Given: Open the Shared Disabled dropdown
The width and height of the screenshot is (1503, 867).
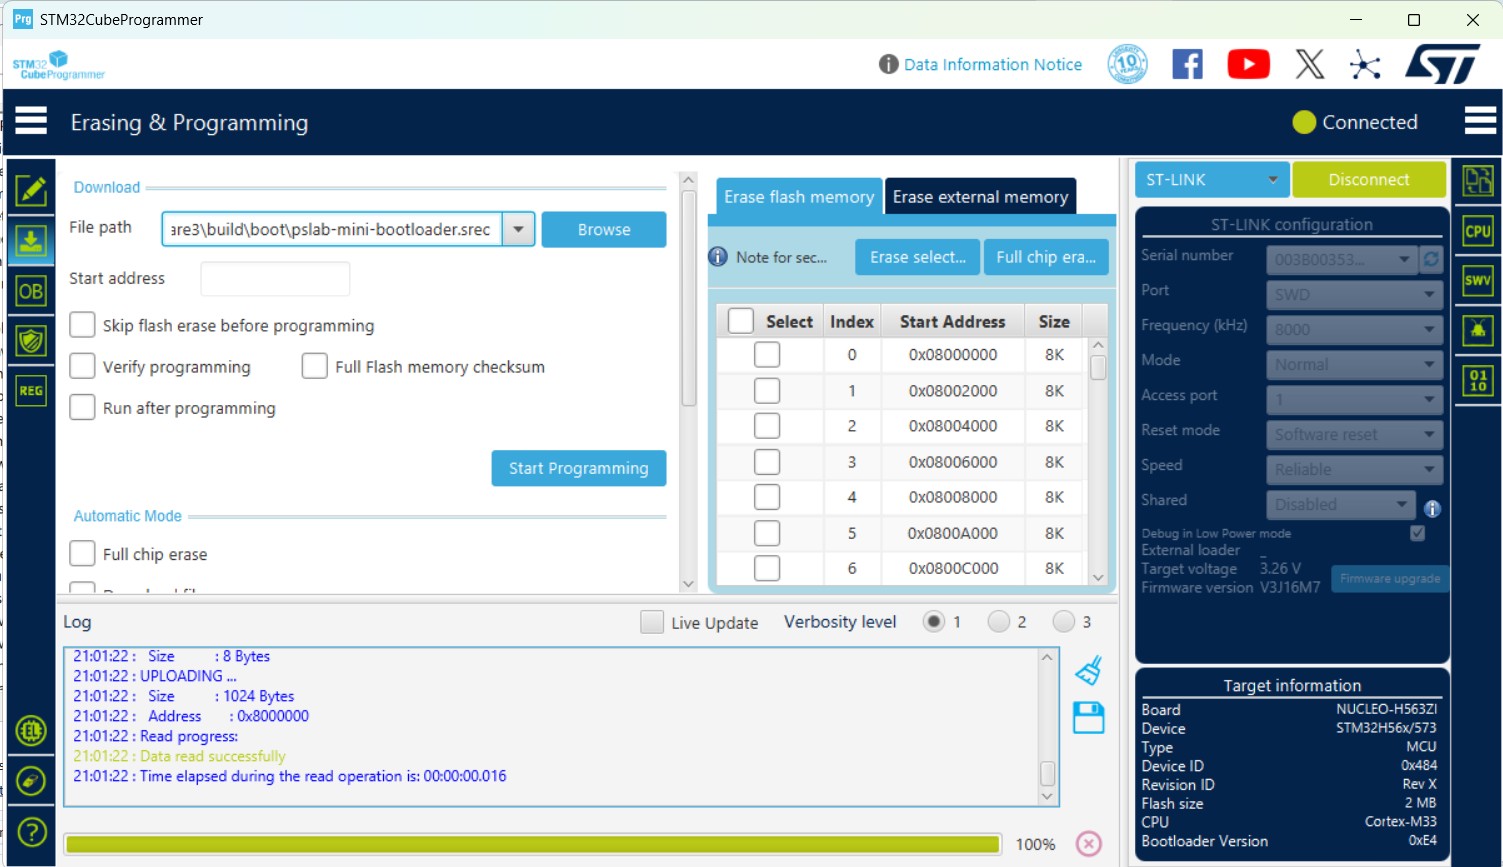Looking at the screenshot, I should pos(1341,504).
